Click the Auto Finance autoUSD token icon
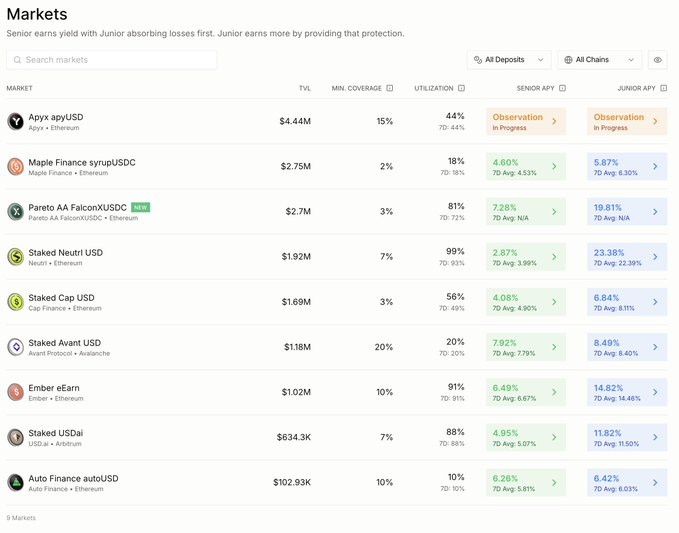This screenshot has height=533, width=679. [x=15, y=482]
